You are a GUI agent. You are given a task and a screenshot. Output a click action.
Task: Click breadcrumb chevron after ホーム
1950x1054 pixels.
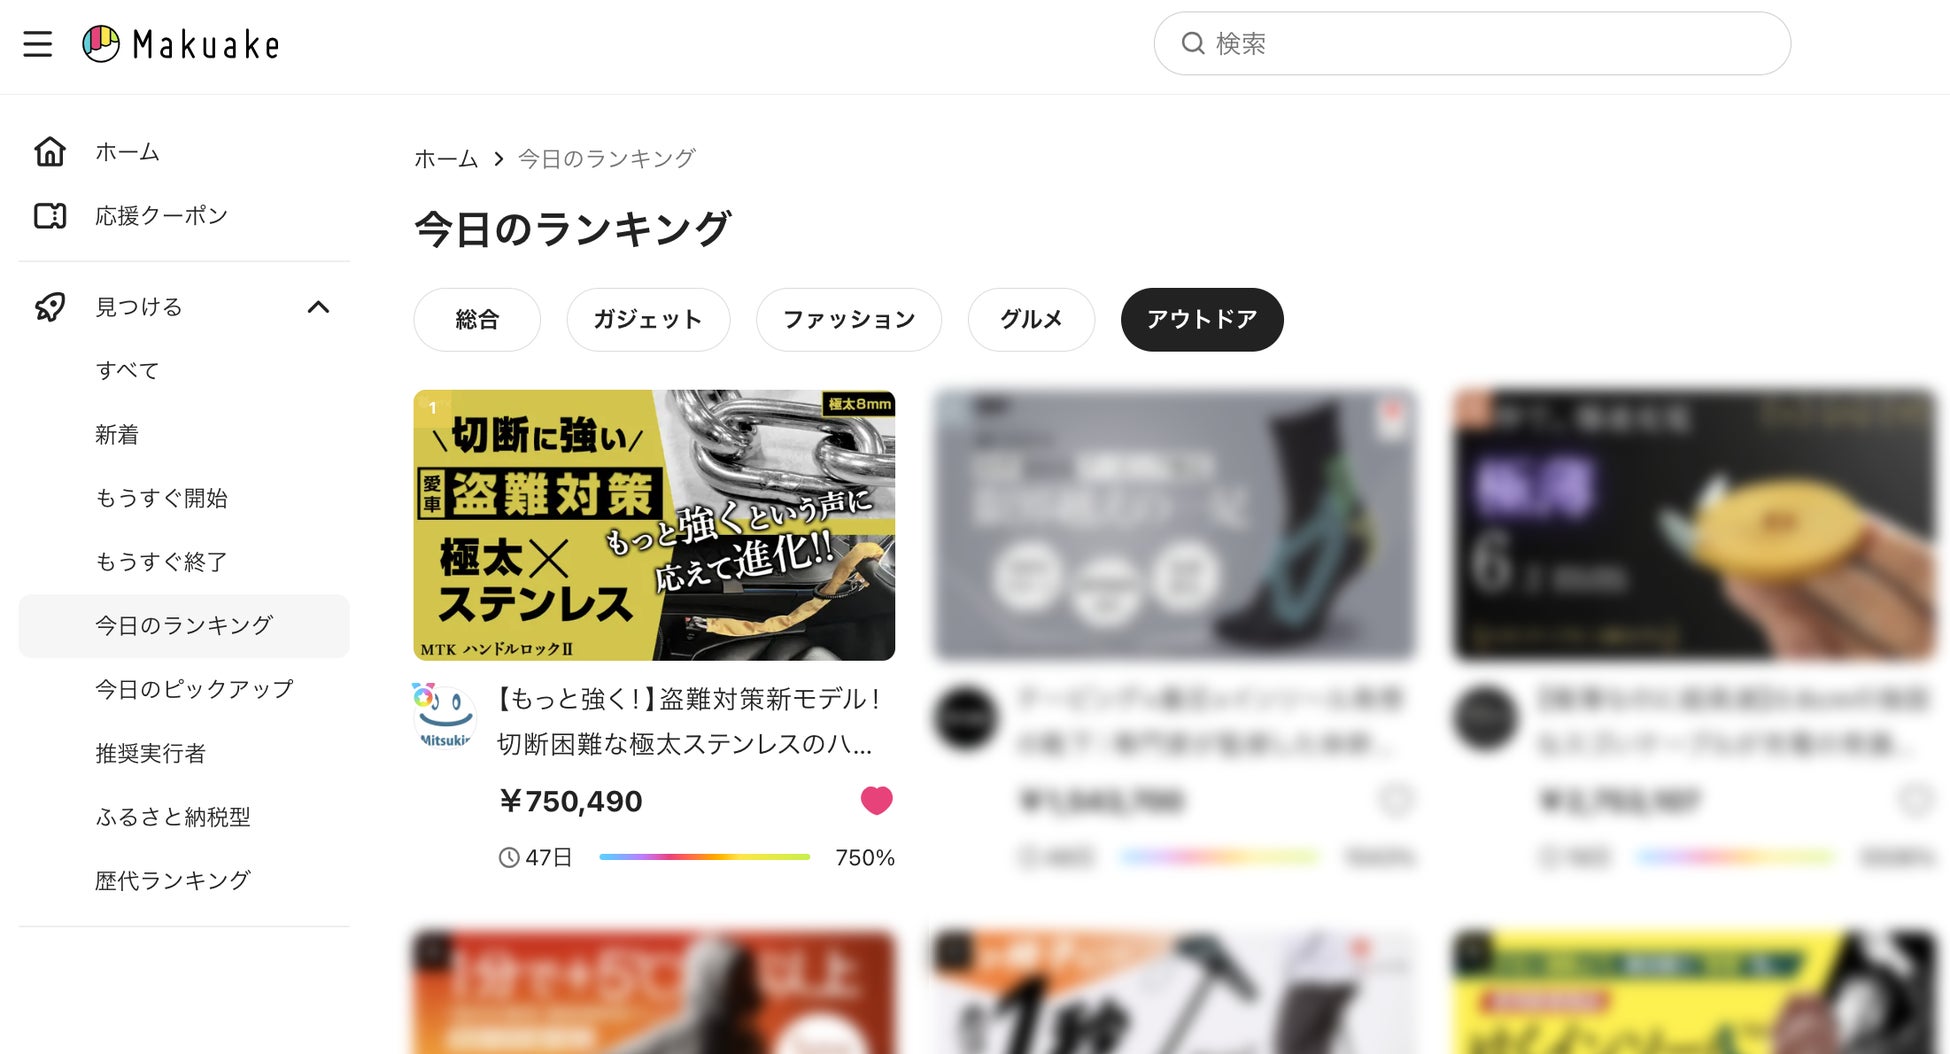[x=498, y=159]
